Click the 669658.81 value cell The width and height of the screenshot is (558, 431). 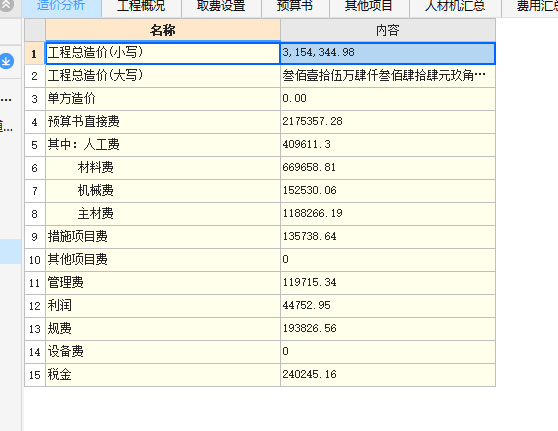[x=388, y=168]
